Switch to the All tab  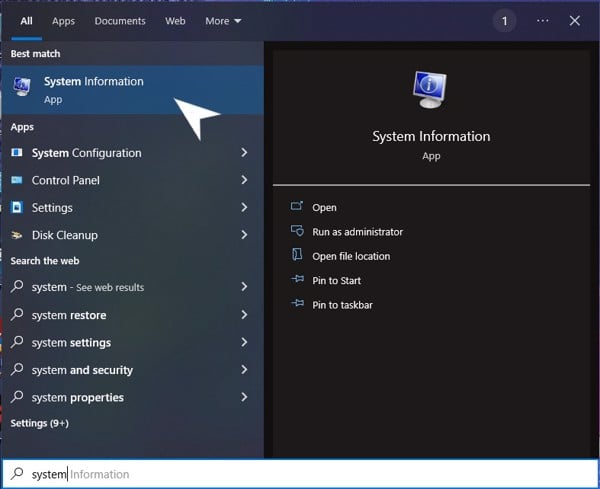click(26, 21)
